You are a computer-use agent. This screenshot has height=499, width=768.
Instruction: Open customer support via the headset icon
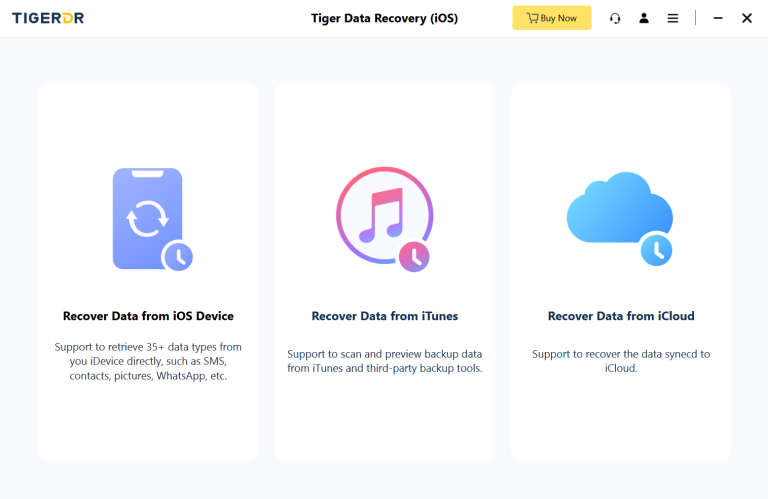(x=615, y=18)
